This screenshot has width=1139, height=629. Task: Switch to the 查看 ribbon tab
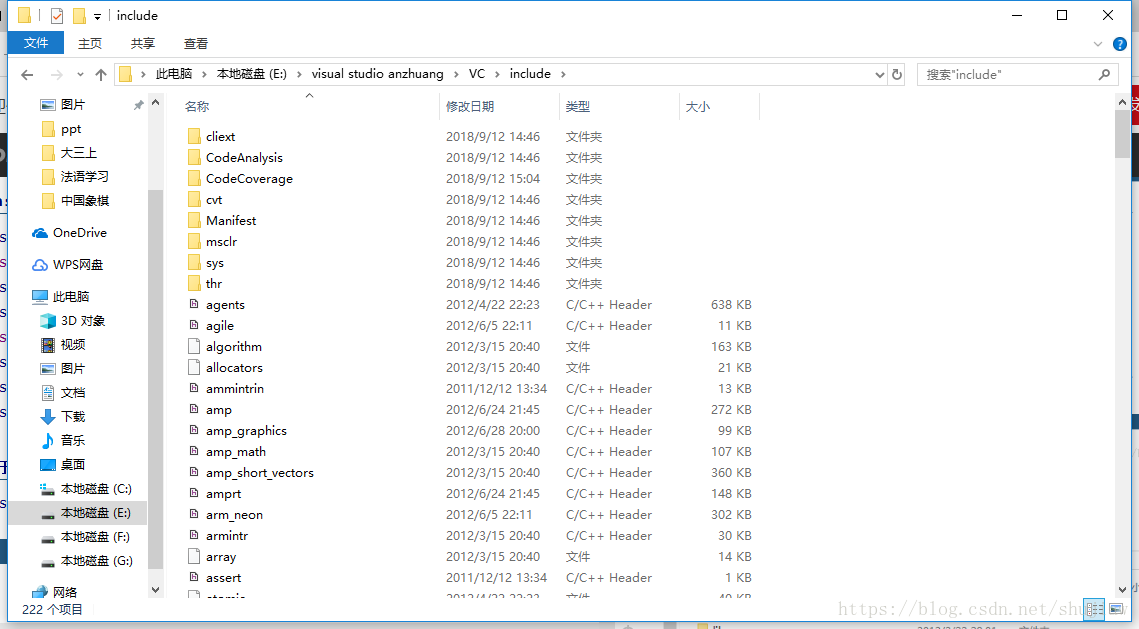[196, 43]
